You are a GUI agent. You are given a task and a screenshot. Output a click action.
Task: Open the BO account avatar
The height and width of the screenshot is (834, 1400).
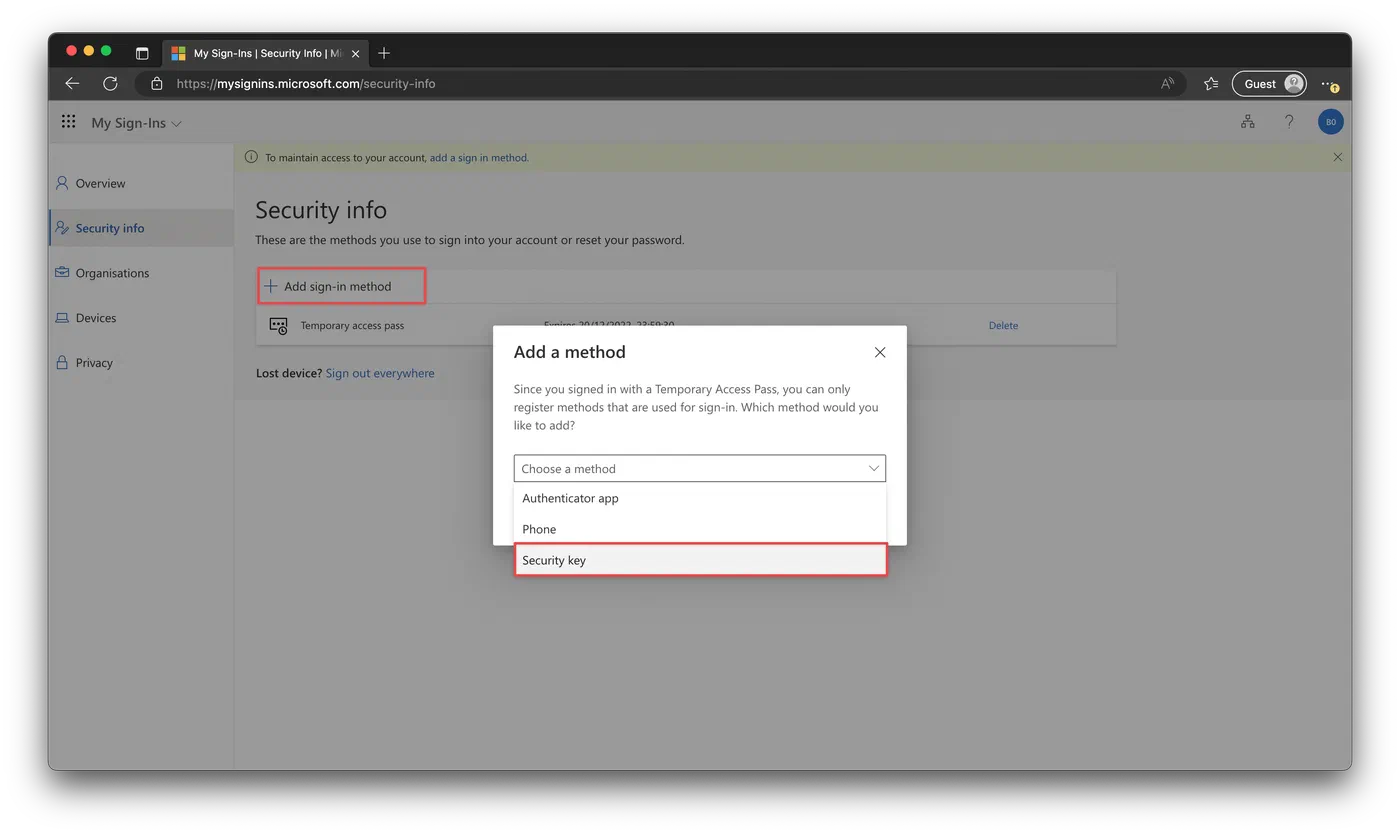[1330, 122]
